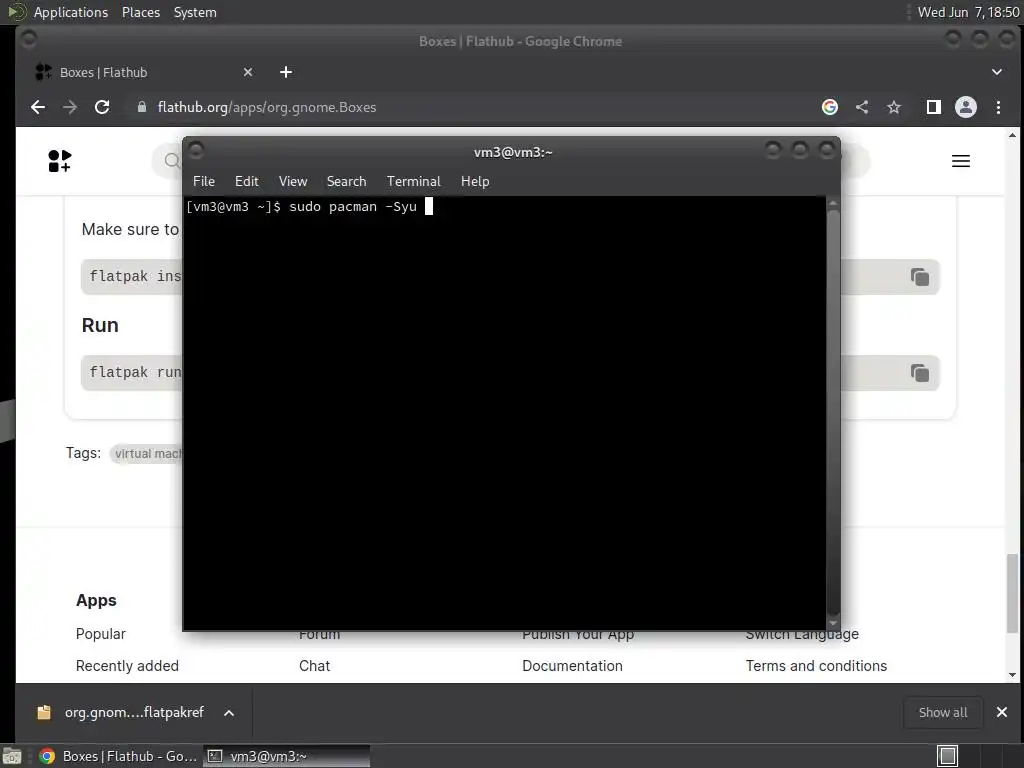The image size is (1024, 768).
Task: Click the Flathub search magnifier icon
Action: [172, 161]
